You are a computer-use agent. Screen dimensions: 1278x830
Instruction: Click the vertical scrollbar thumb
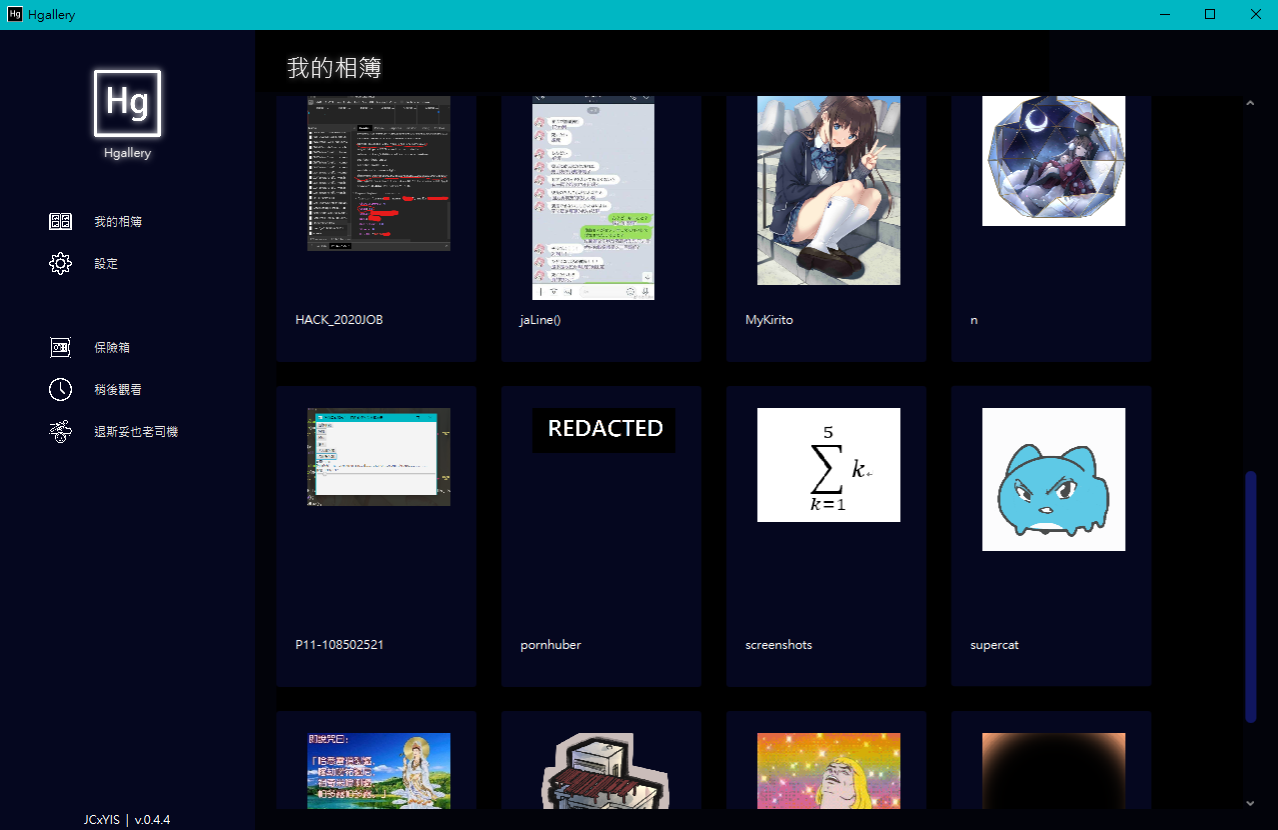(1250, 597)
